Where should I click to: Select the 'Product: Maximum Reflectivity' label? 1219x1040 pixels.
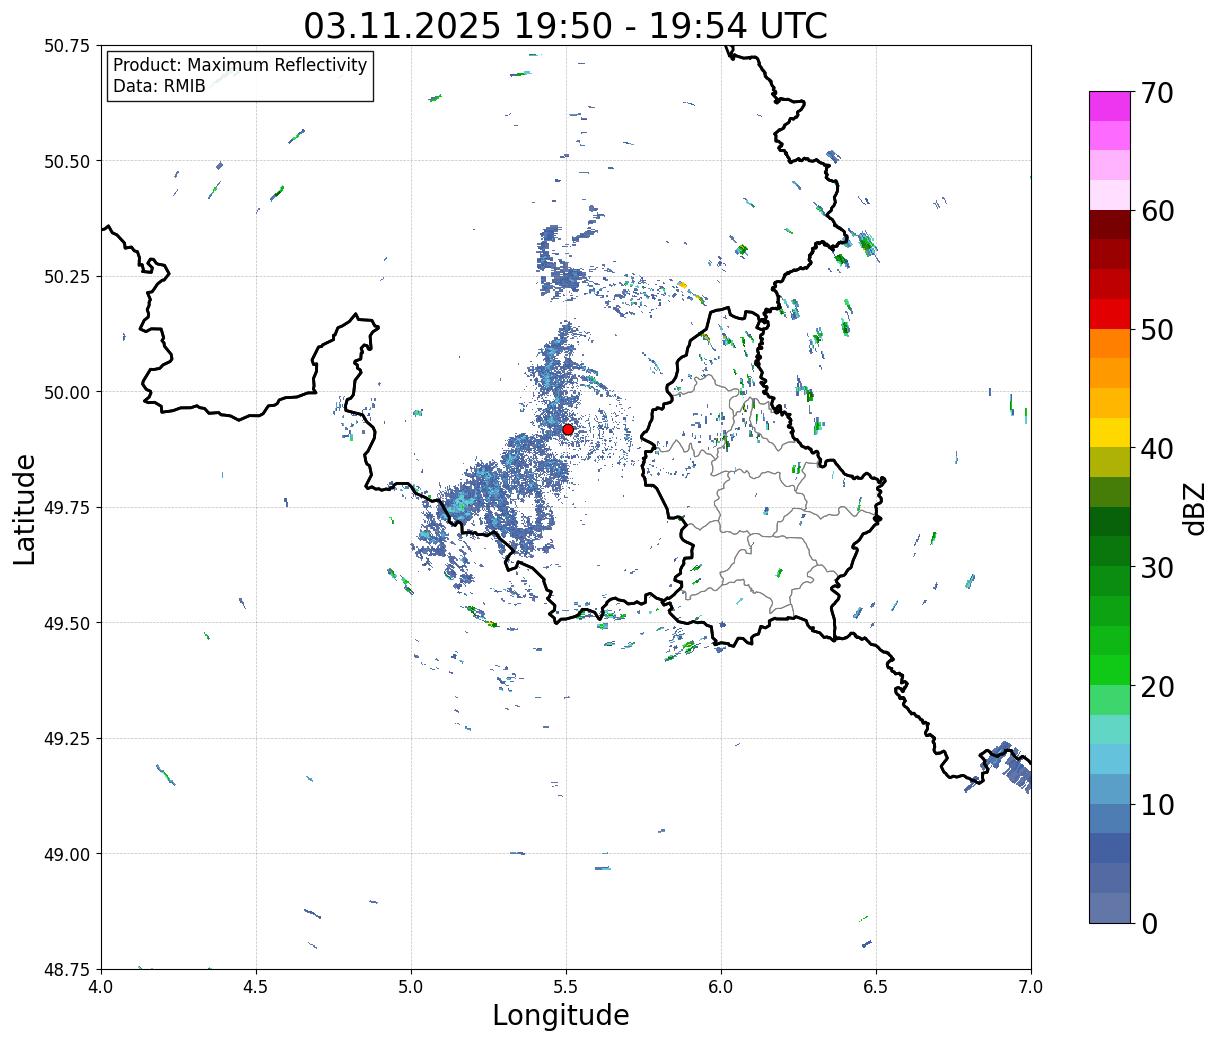coord(240,65)
